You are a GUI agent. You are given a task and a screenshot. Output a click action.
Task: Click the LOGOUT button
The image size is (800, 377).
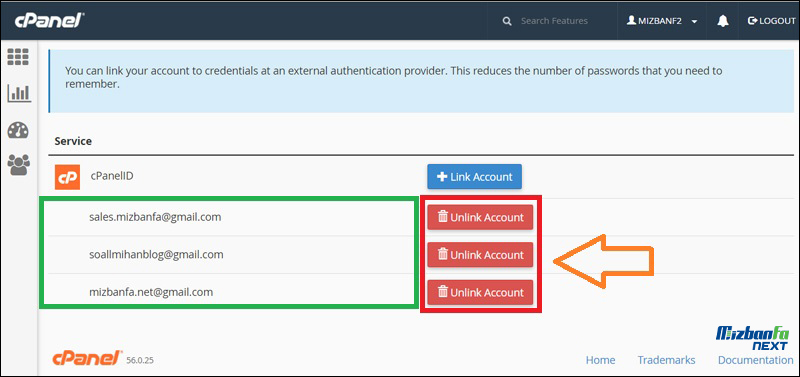click(x=771, y=21)
